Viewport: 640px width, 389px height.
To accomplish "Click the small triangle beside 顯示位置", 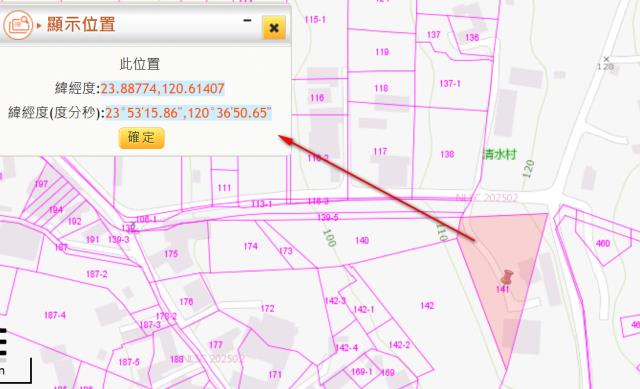I will point(39,25).
